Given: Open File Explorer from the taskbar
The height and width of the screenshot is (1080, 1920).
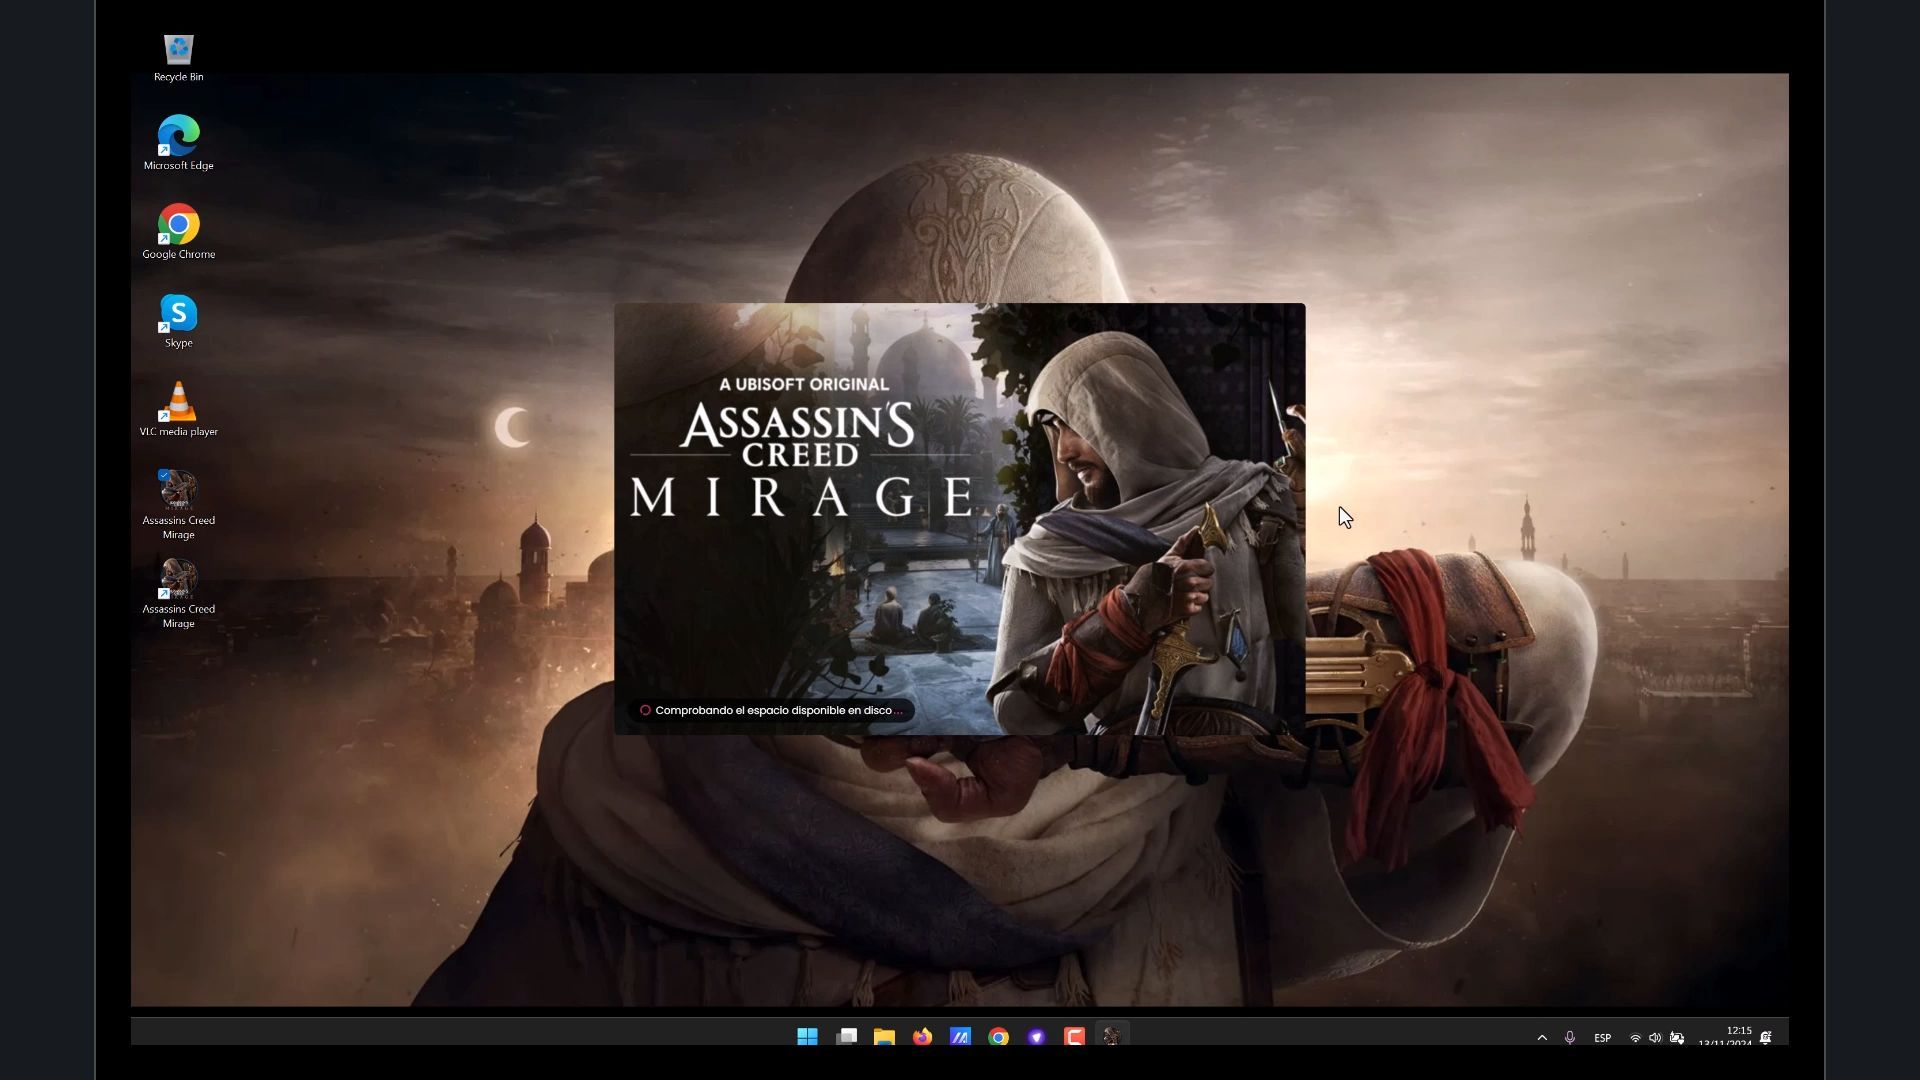Looking at the screenshot, I should point(884,1037).
